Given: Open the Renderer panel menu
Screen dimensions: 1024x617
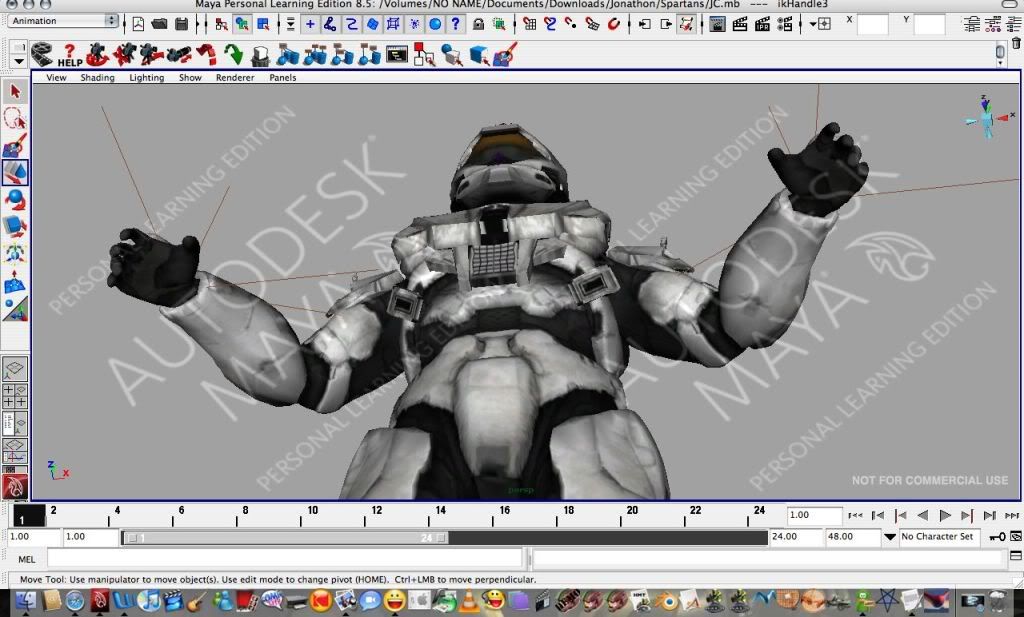Looking at the screenshot, I should [235, 77].
